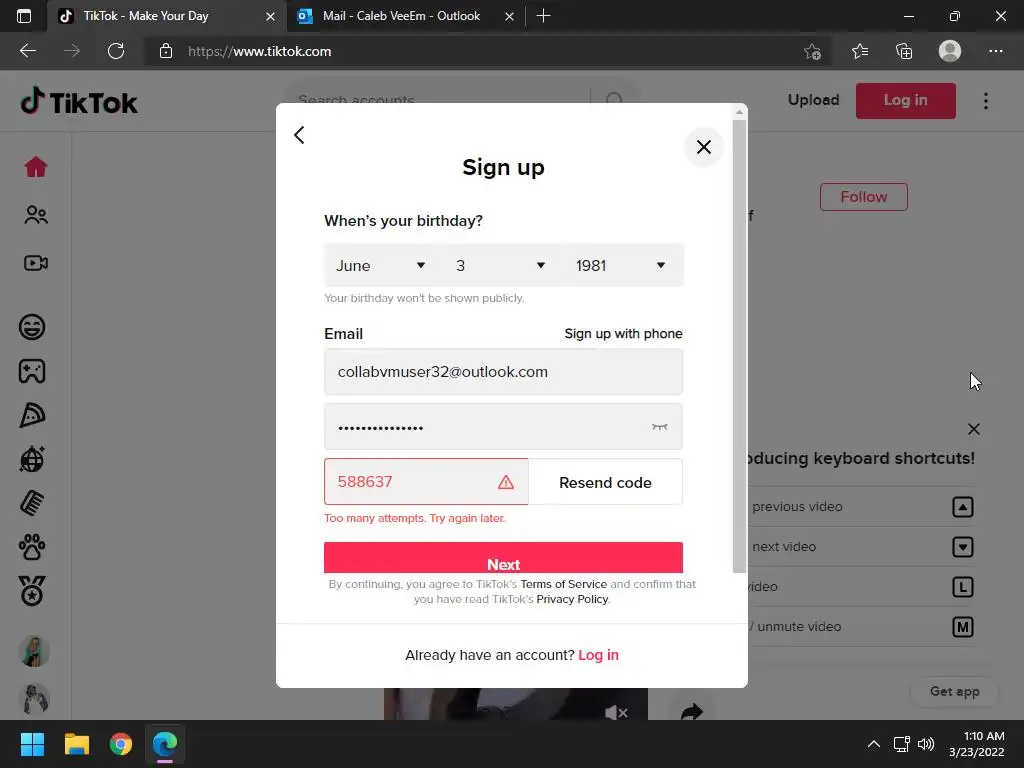Click the Resend code button

pos(605,482)
